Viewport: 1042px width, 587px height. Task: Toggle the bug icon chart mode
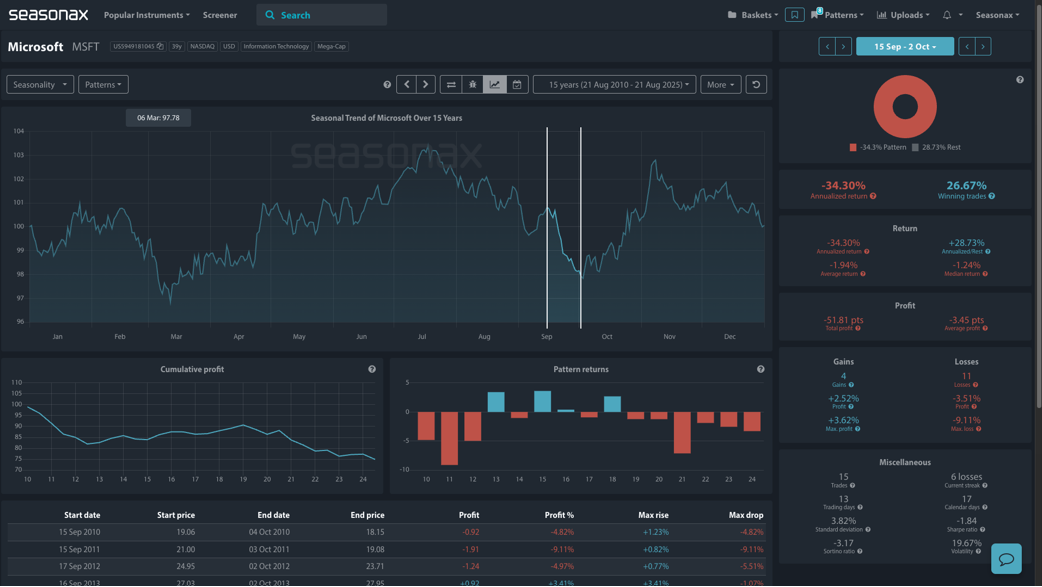pyautogui.click(x=472, y=84)
